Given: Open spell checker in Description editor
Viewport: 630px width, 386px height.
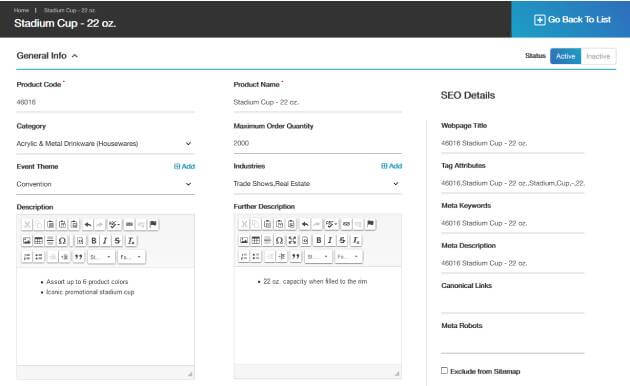Looking at the screenshot, I should [x=114, y=224].
